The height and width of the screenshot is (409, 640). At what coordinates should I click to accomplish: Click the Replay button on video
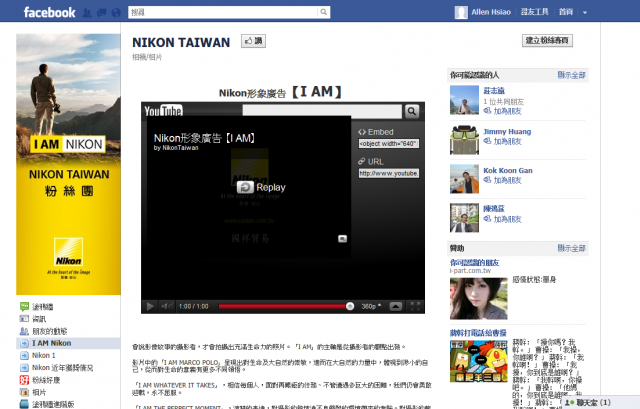tap(261, 187)
